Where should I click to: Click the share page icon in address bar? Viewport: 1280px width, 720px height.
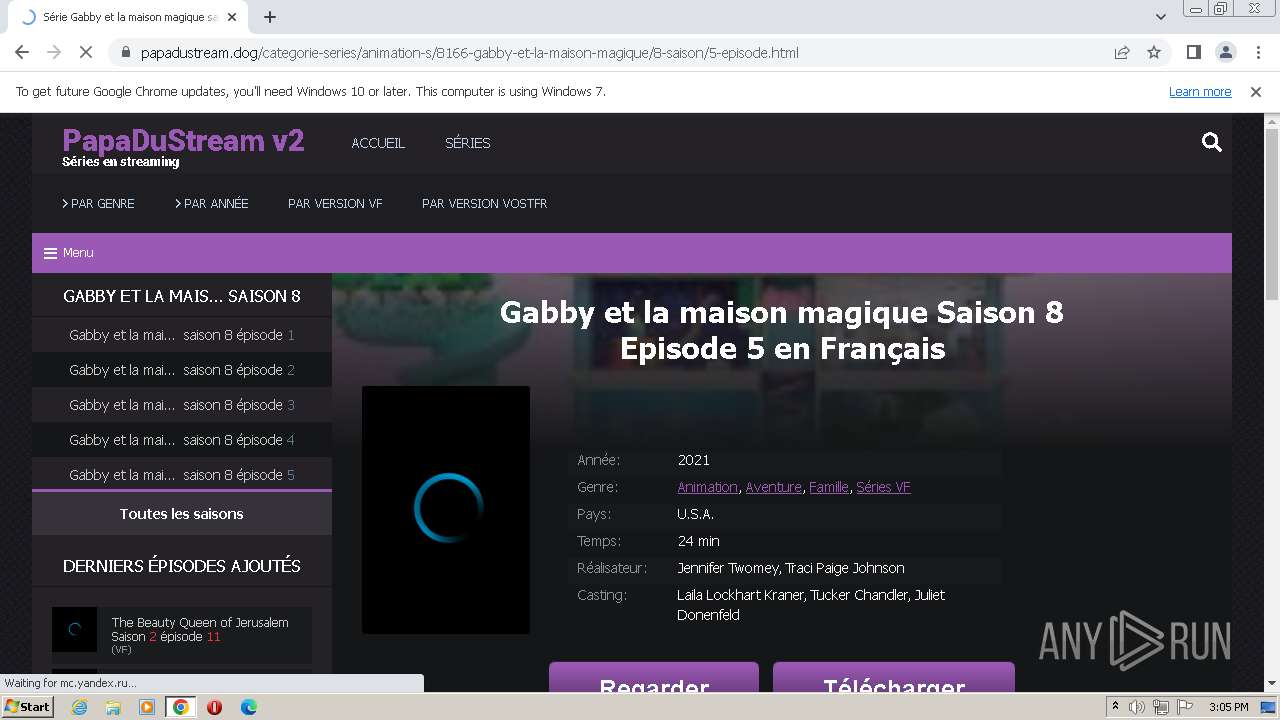1122,52
